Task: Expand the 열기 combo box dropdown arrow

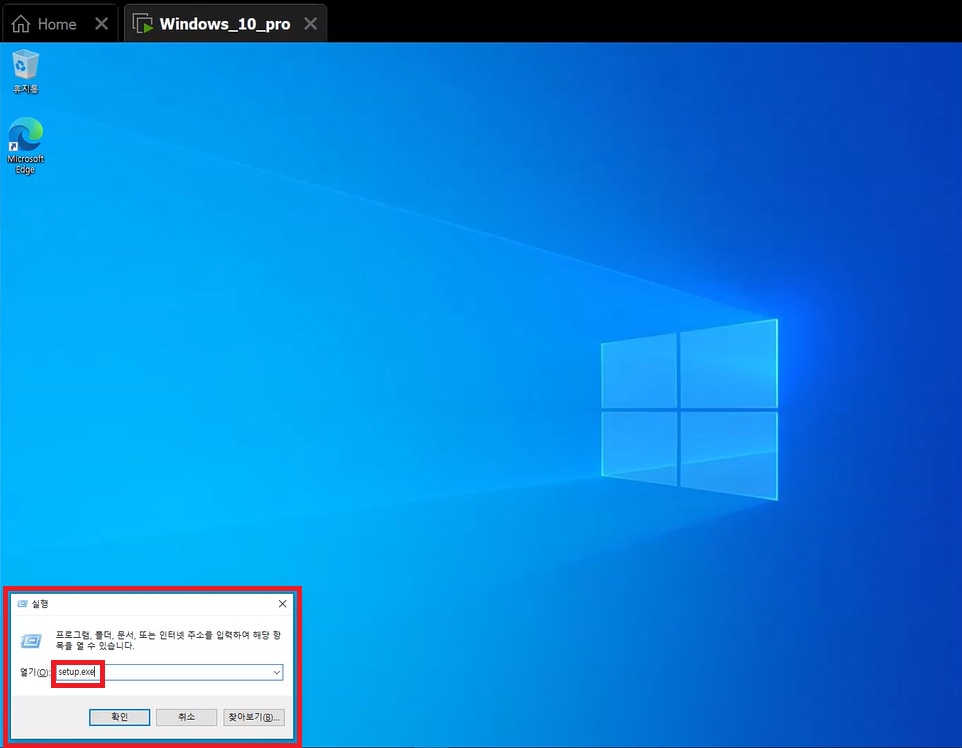Action: point(277,672)
